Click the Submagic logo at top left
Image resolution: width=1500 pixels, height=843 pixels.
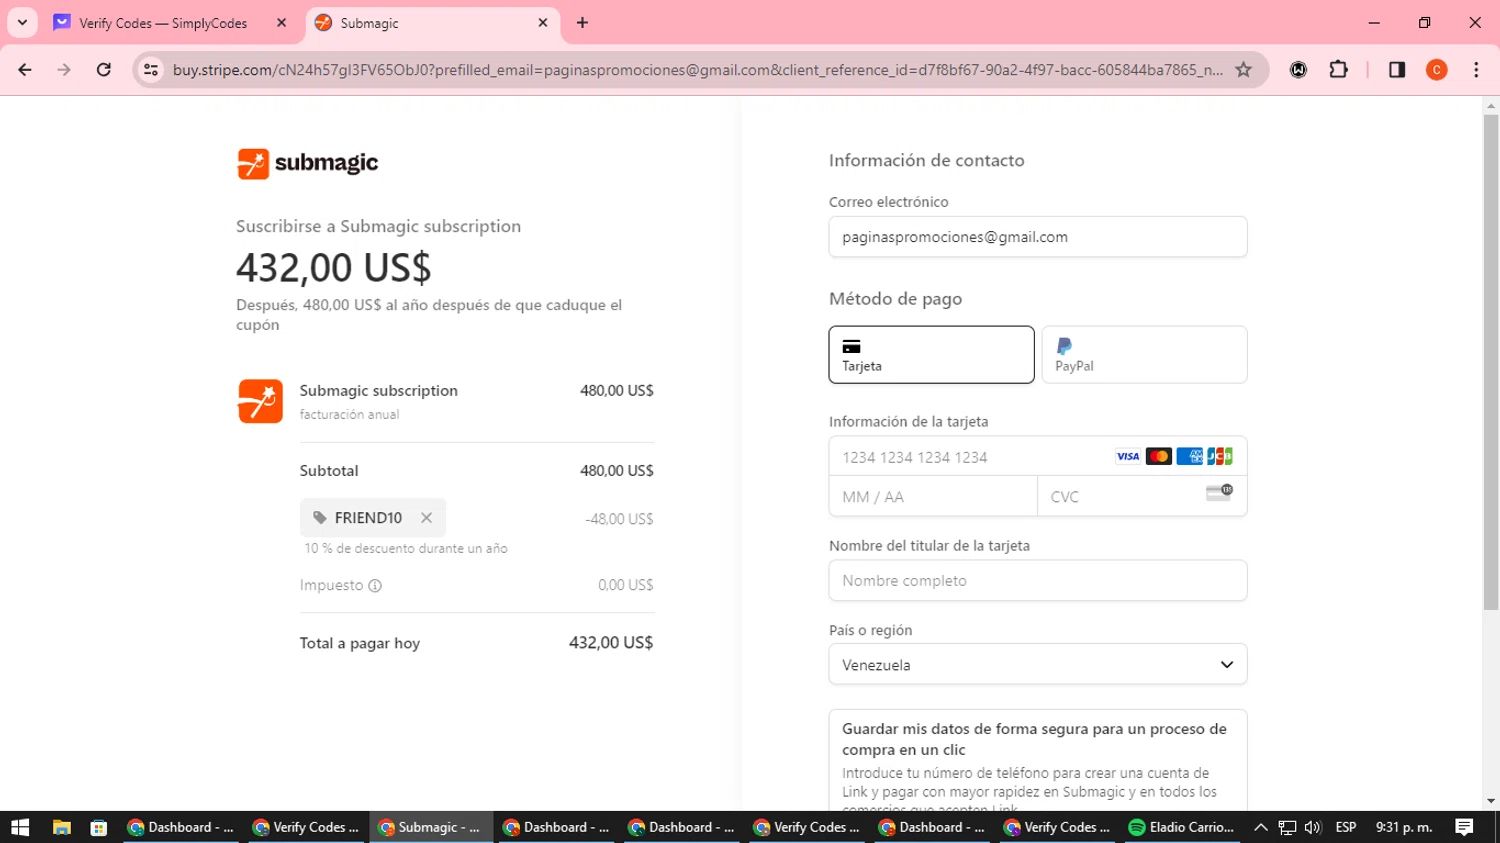(307, 163)
